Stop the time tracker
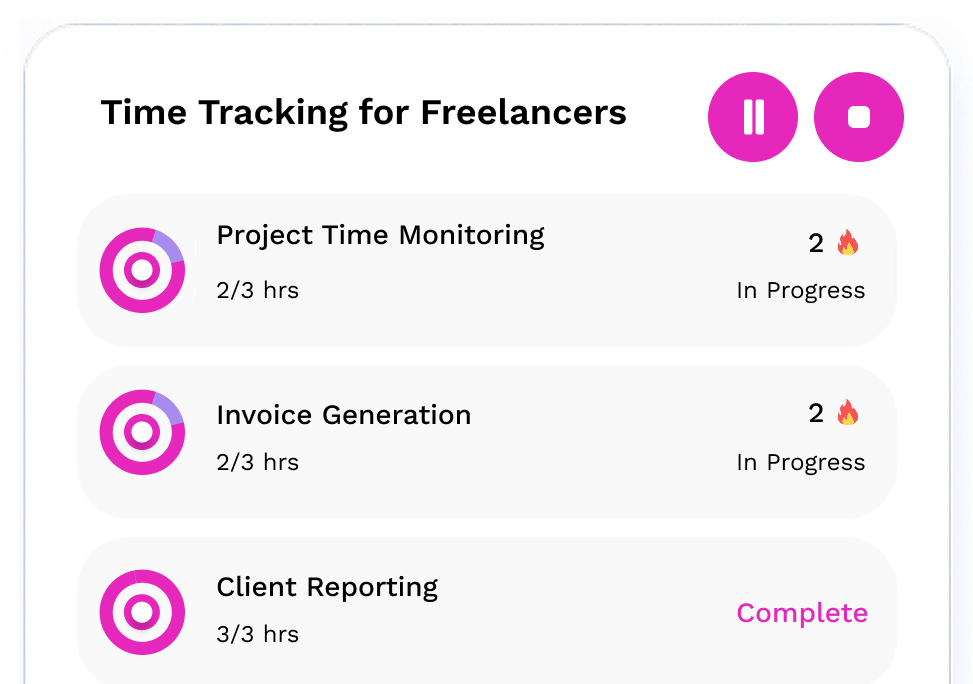Viewport: 973px width, 684px height. 859,117
